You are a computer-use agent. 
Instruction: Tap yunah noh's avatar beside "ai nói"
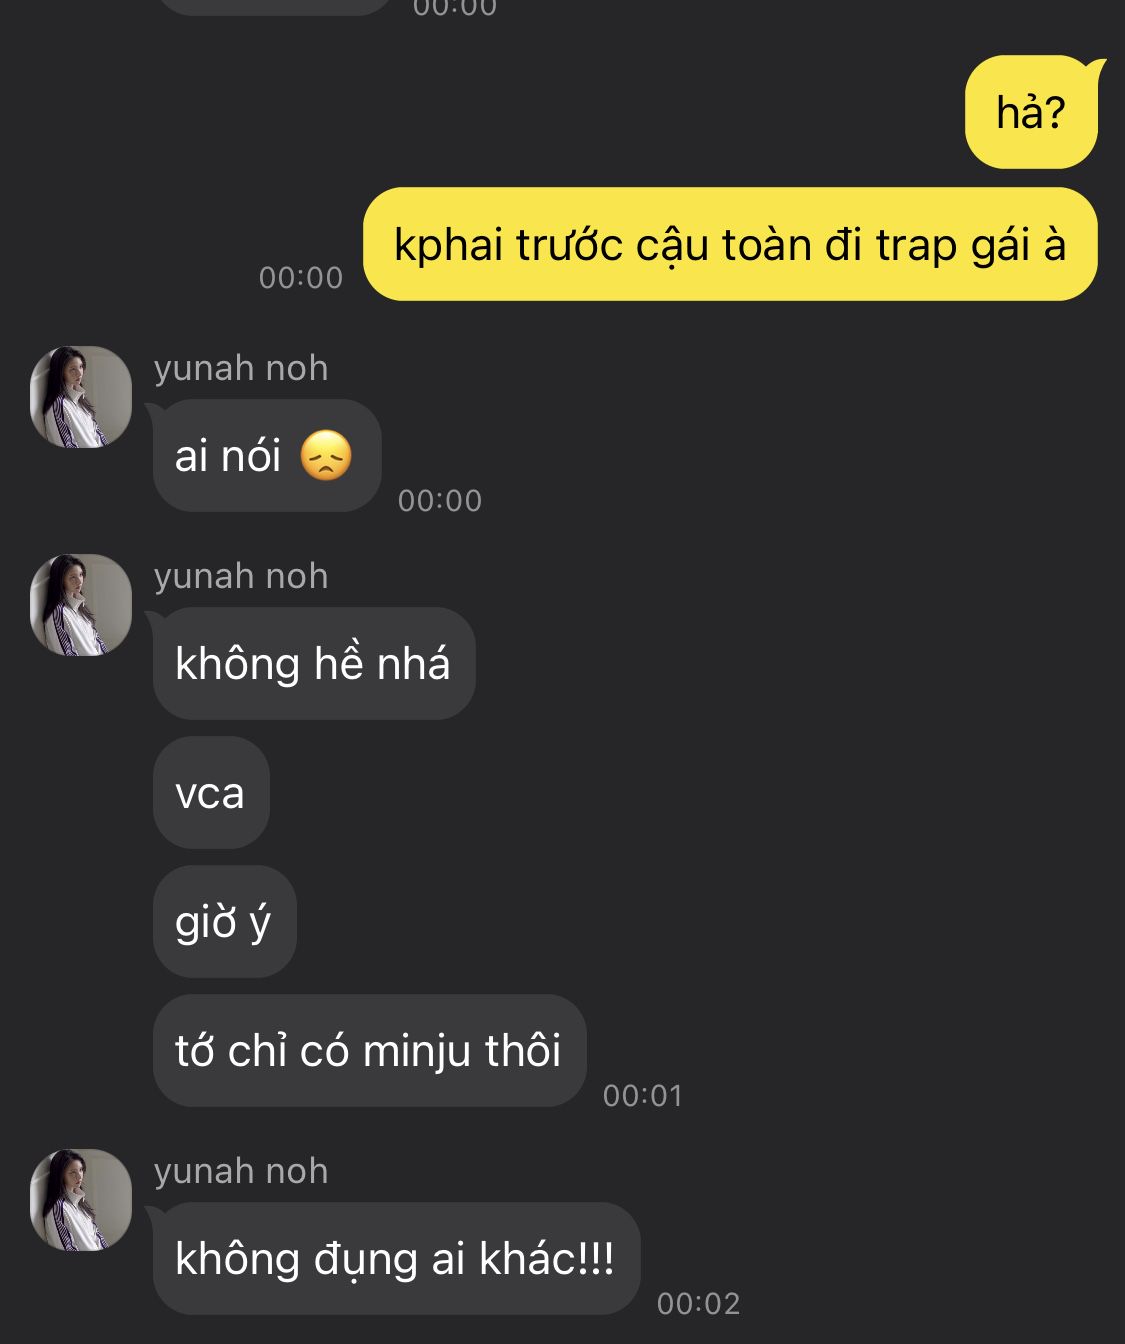(81, 397)
